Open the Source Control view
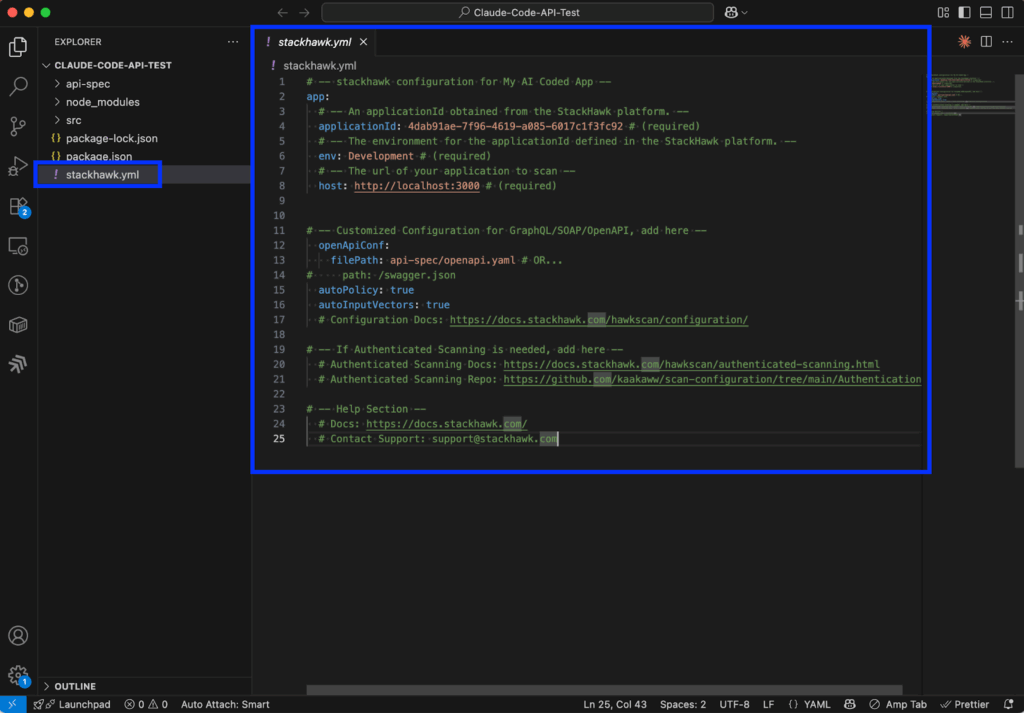The height and width of the screenshot is (713, 1024). click(x=18, y=126)
